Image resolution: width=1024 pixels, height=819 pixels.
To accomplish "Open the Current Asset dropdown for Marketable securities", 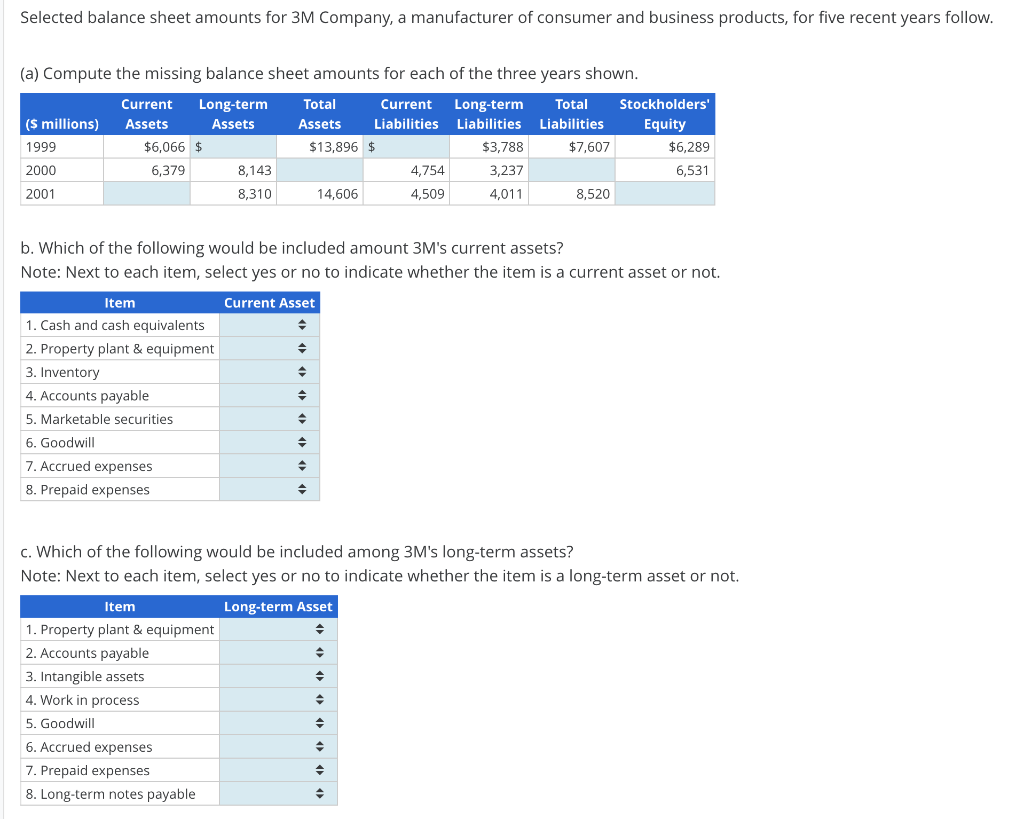I will click(x=305, y=418).
